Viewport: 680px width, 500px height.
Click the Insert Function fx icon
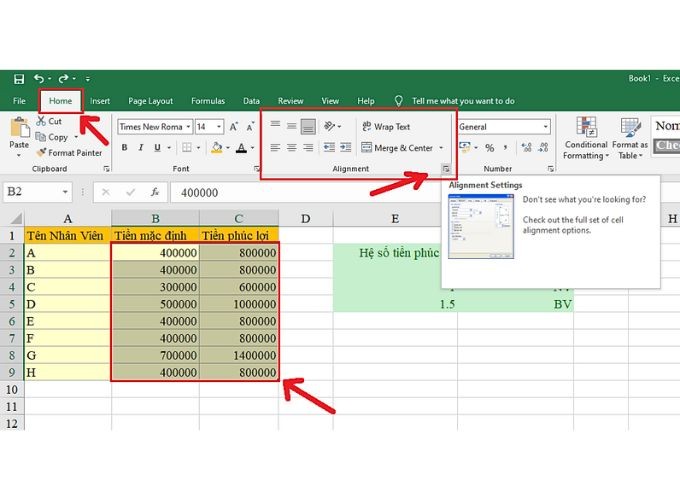(x=155, y=192)
